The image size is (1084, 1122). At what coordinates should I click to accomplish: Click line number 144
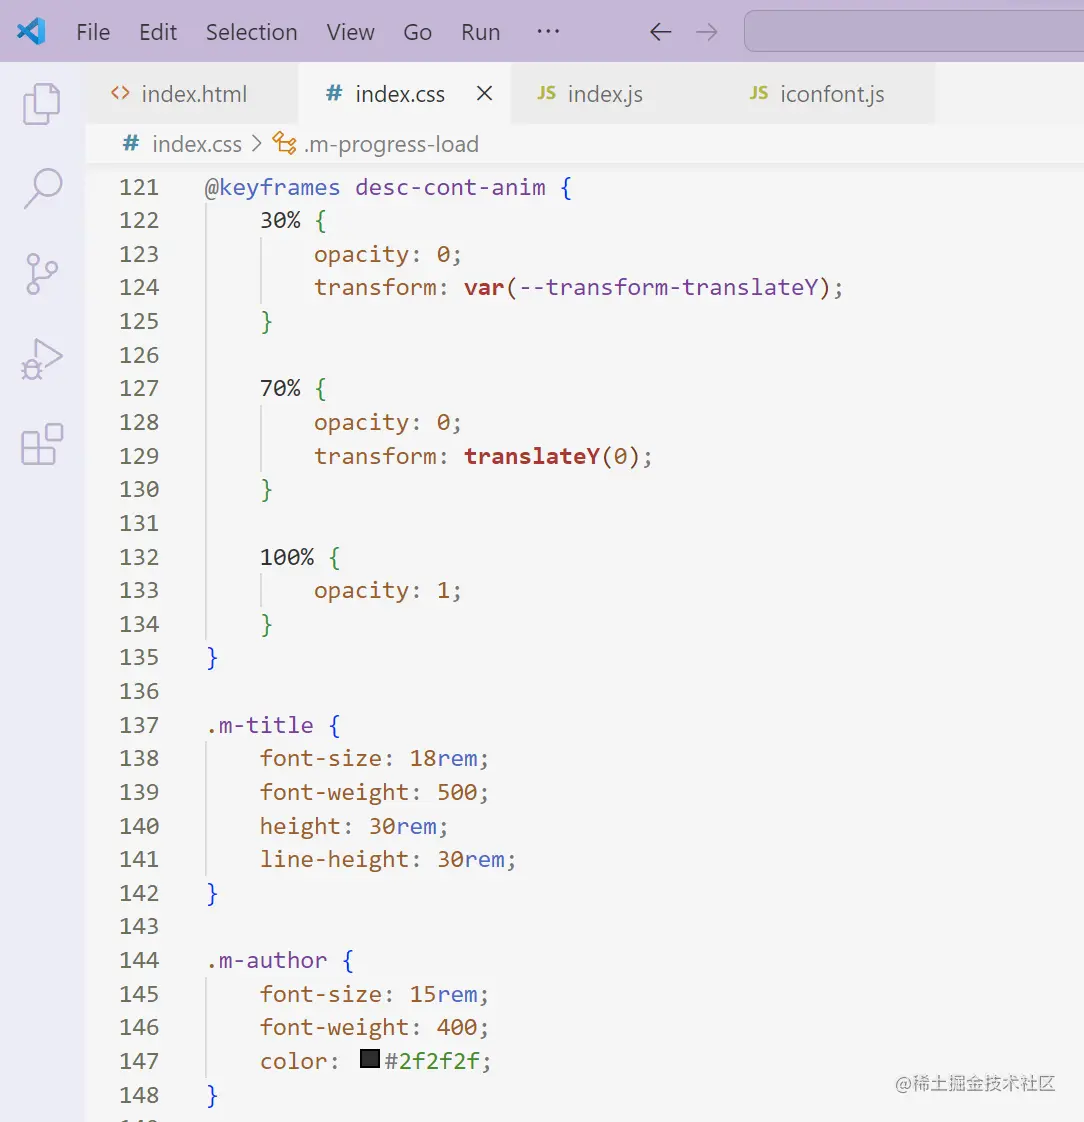point(139,960)
